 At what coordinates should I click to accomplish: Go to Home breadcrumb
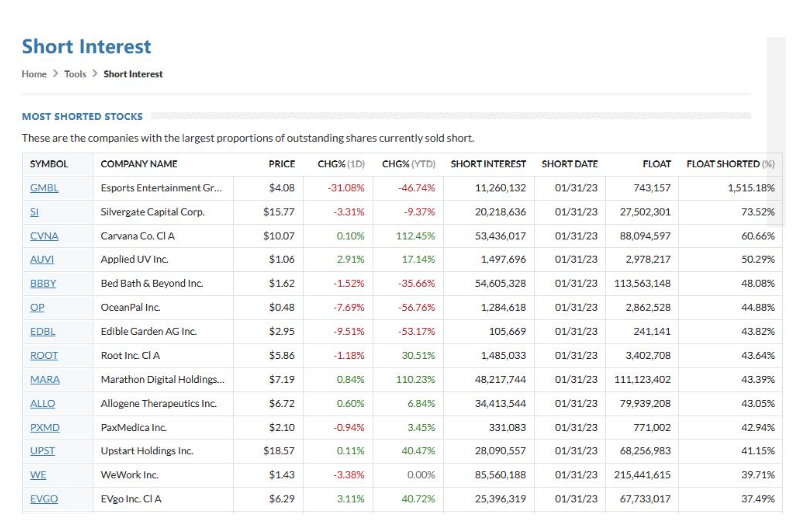(x=34, y=74)
